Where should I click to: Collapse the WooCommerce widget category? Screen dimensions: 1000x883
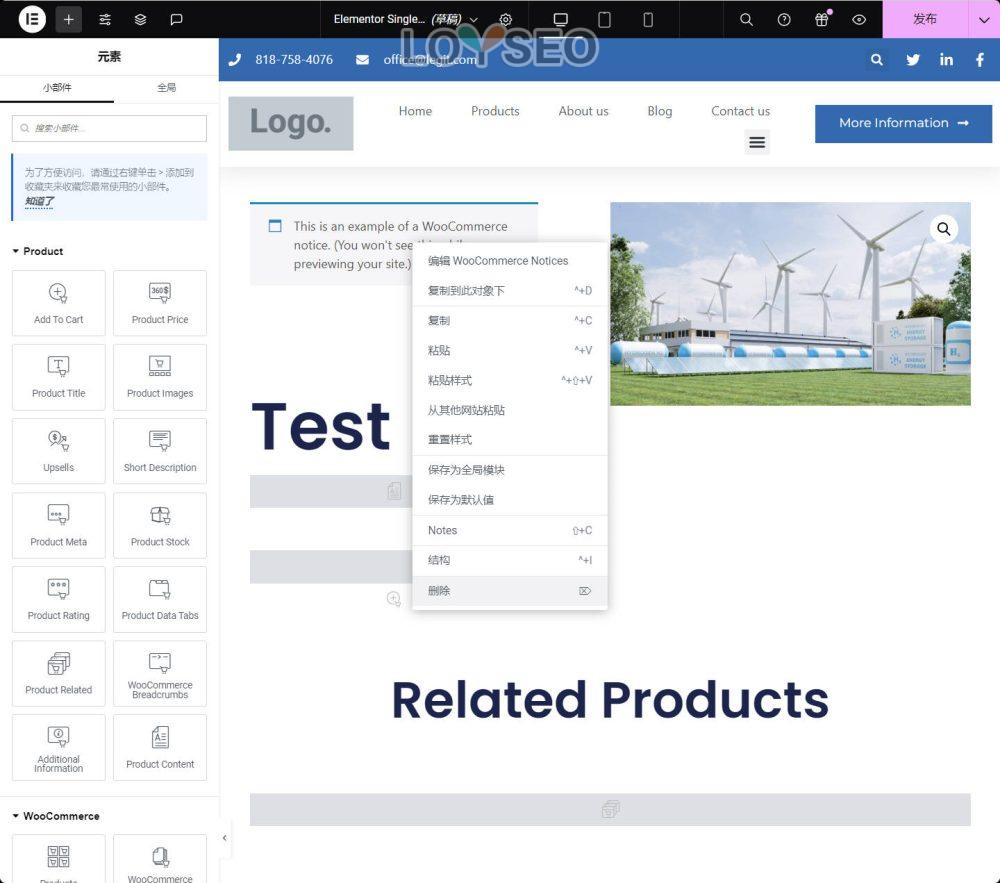click(56, 816)
